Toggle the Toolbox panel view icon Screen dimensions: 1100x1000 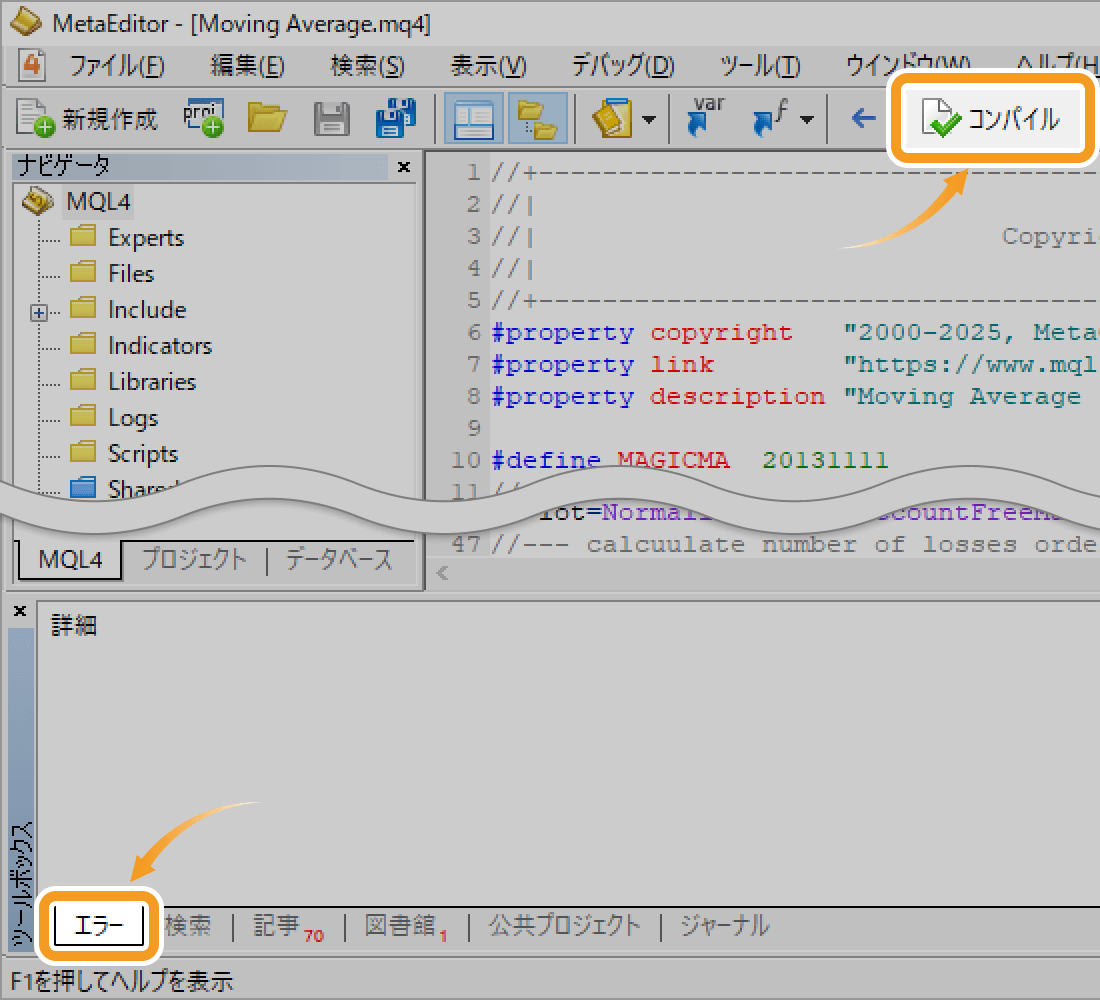[537, 119]
